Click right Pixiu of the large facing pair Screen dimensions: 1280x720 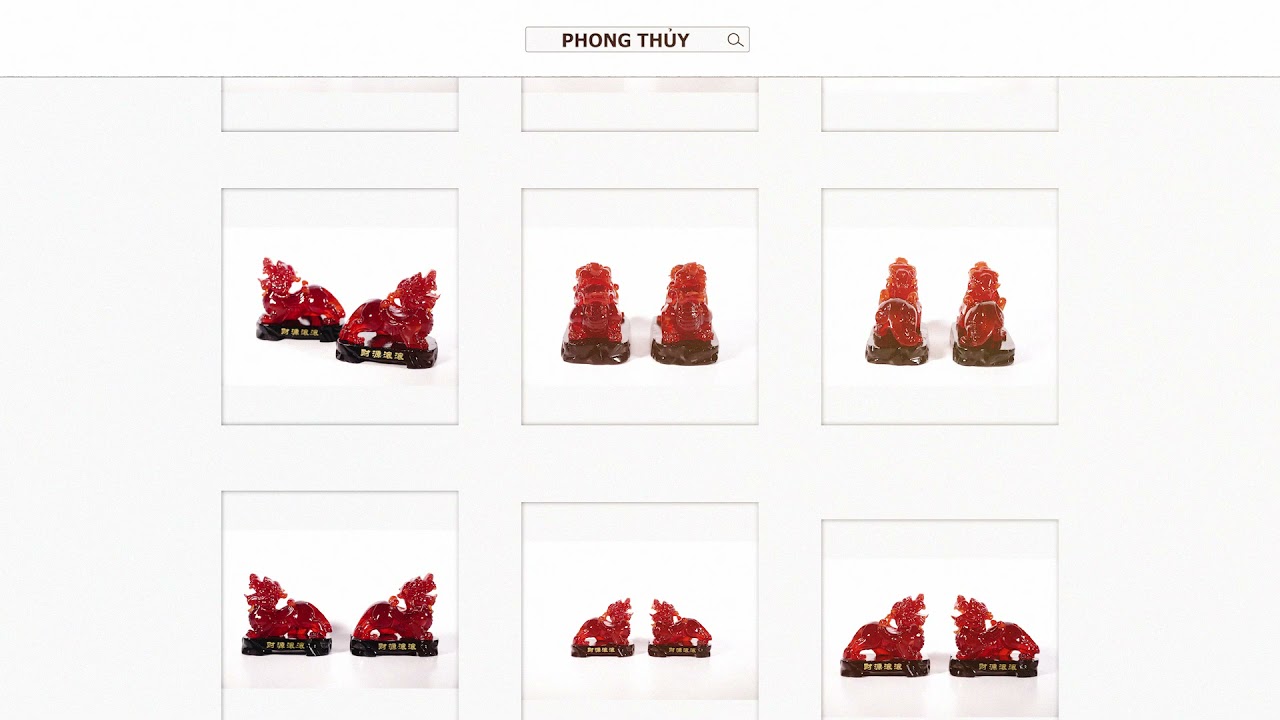coord(994,637)
